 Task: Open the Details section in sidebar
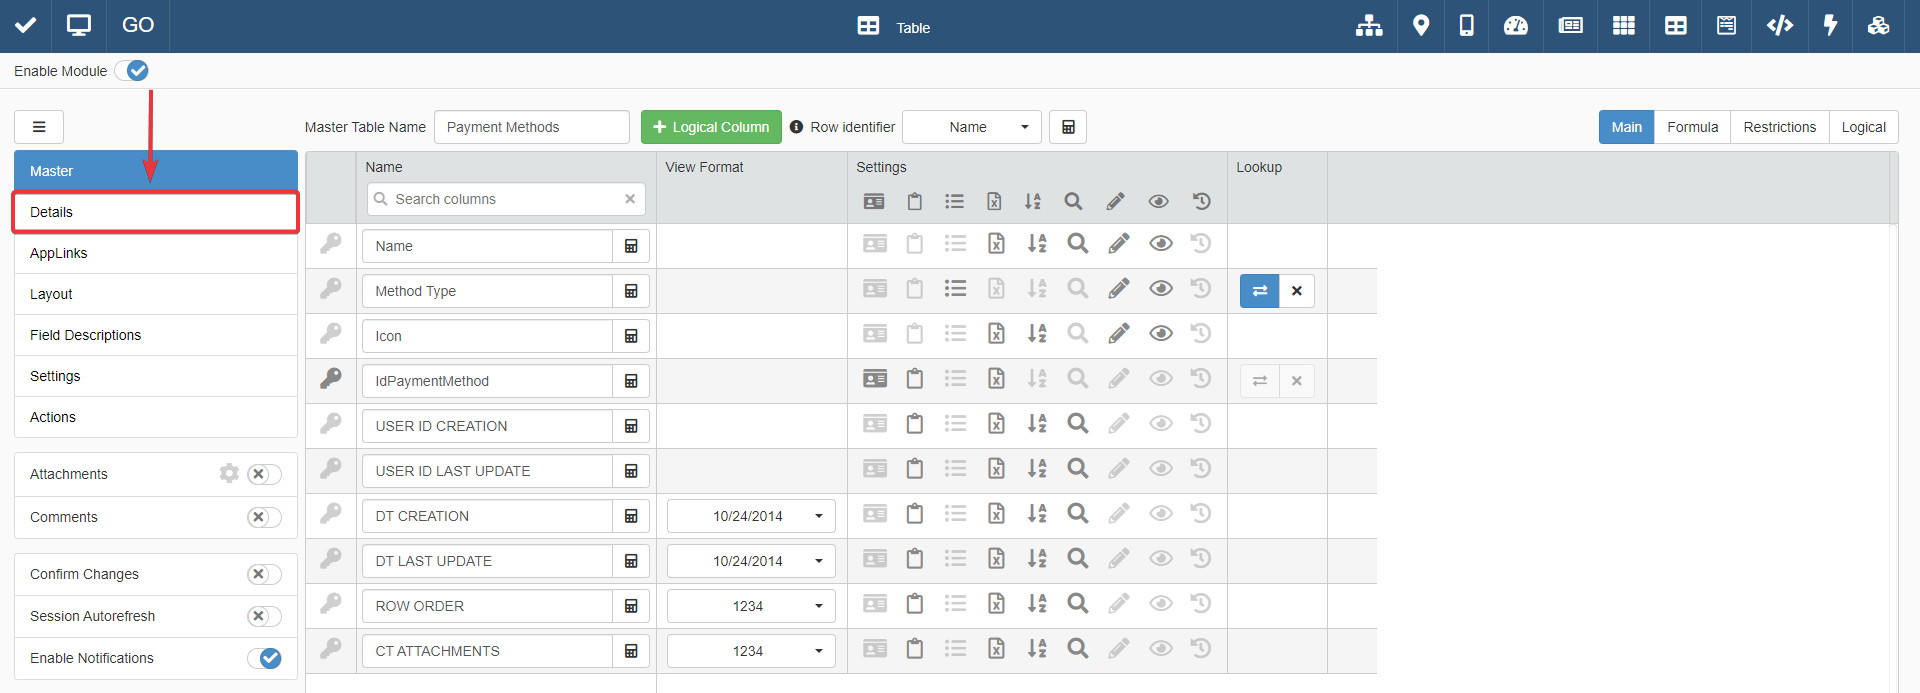click(155, 212)
